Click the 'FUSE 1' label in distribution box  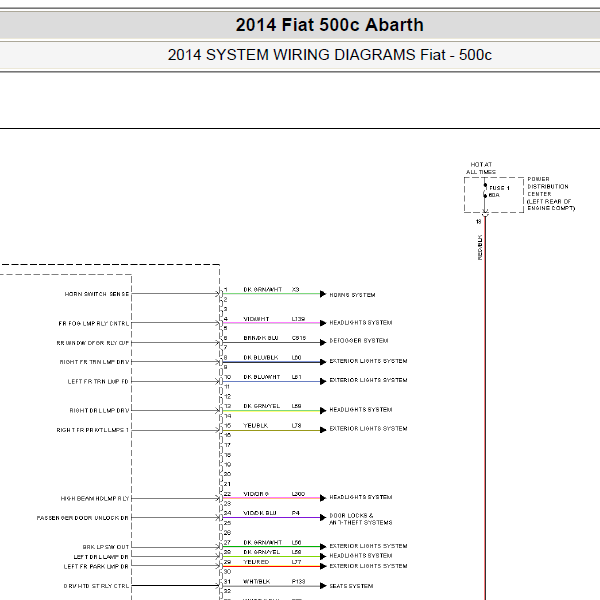click(499, 188)
